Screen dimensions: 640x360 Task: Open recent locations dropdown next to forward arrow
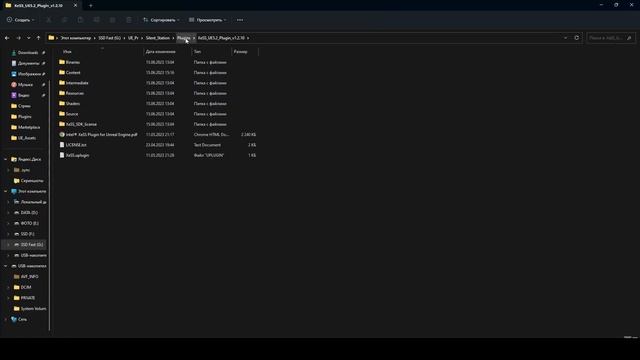coord(28,38)
